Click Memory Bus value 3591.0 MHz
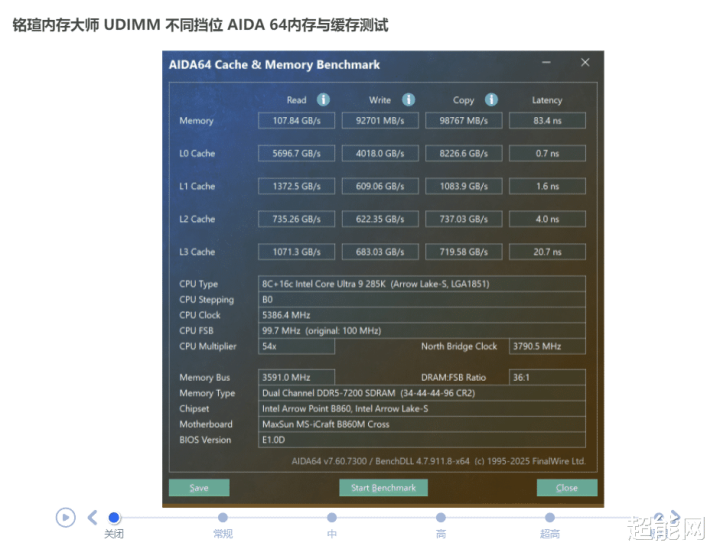Image resolution: width=720 pixels, height=559 pixels. [296, 377]
